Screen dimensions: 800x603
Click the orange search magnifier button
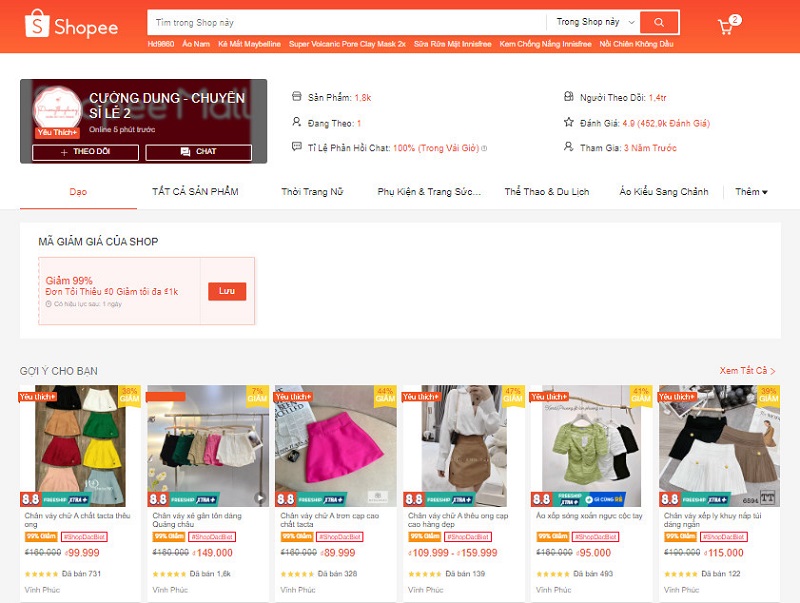tap(658, 22)
